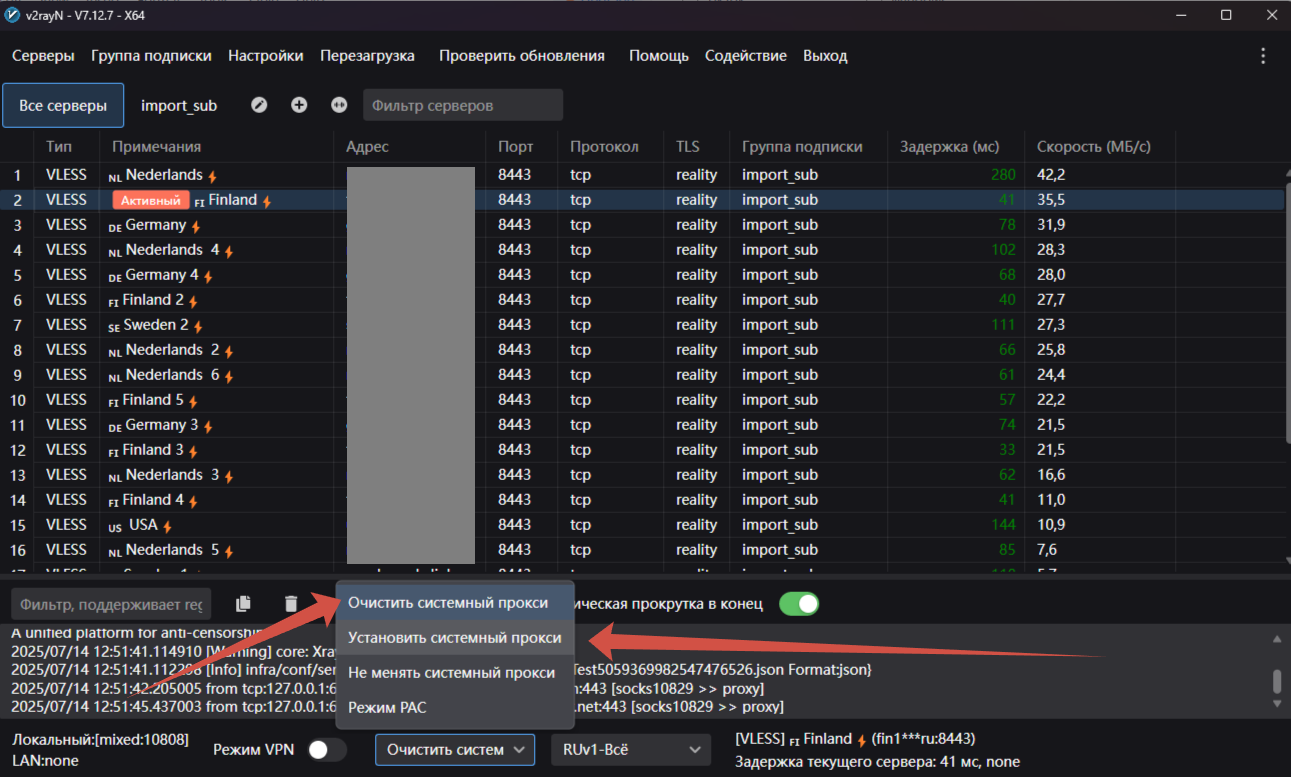The height and width of the screenshot is (777, 1291).
Task: Click the Перезагрузка menu item
Action: [x=367, y=56]
